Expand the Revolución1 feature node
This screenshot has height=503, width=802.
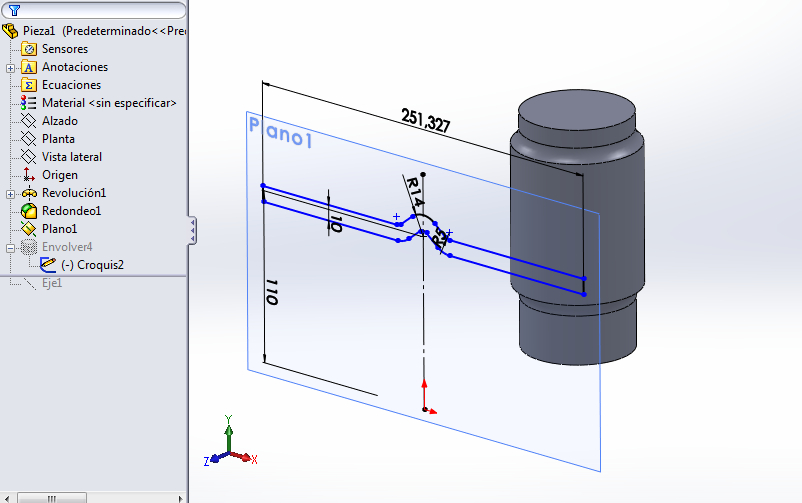pos(10,194)
